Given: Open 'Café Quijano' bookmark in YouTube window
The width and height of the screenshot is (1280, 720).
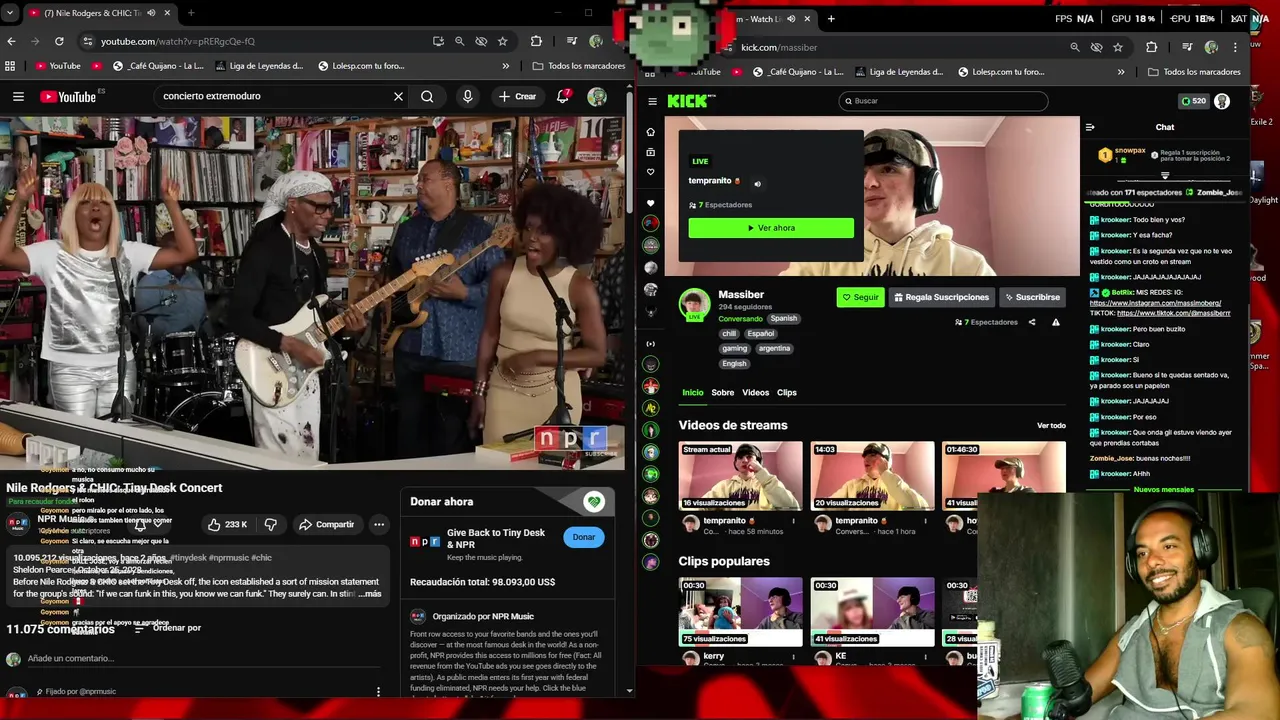Looking at the screenshot, I should (x=158, y=66).
